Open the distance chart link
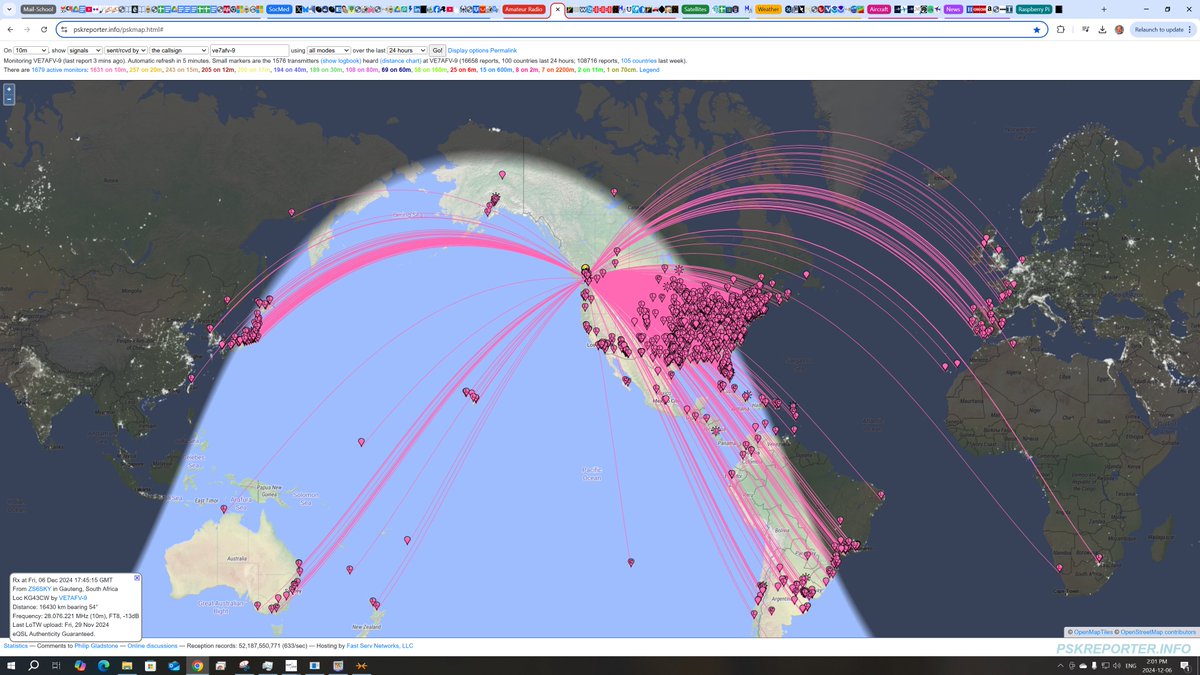This screenshot has width=1200, height=675. (400, 61)
